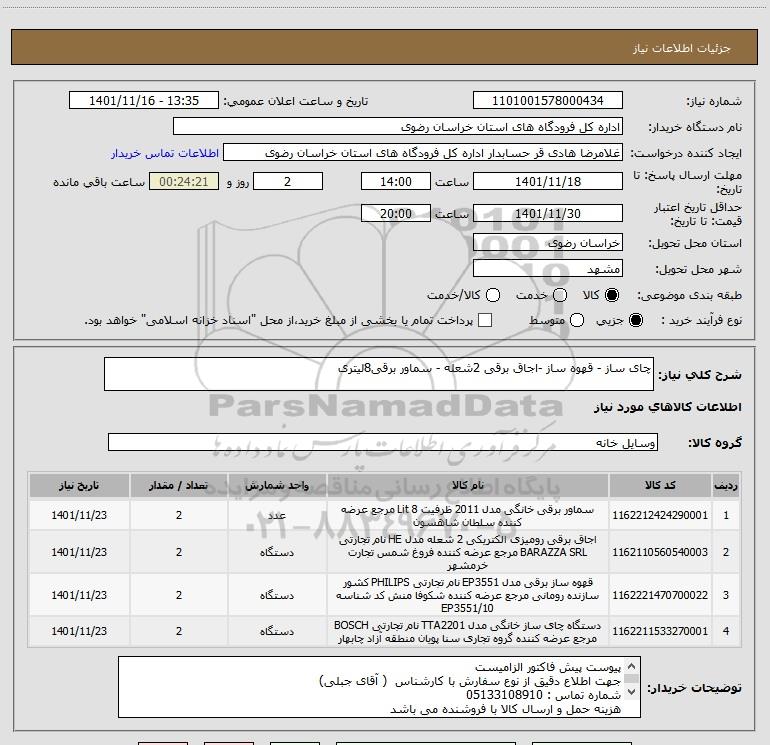This screenshot has height=745, width=770.
Task: Click the remaining days field showing 2
Action: tap(288, 181)
